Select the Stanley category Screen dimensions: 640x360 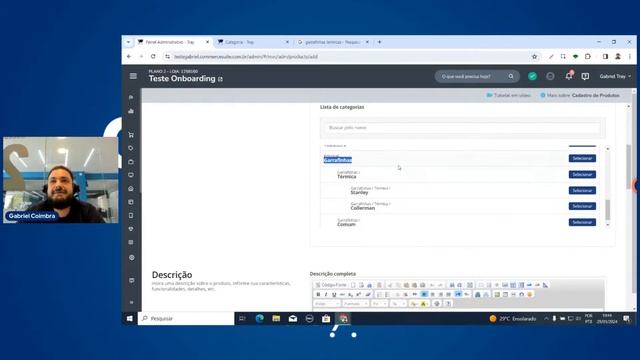[582, 191]
